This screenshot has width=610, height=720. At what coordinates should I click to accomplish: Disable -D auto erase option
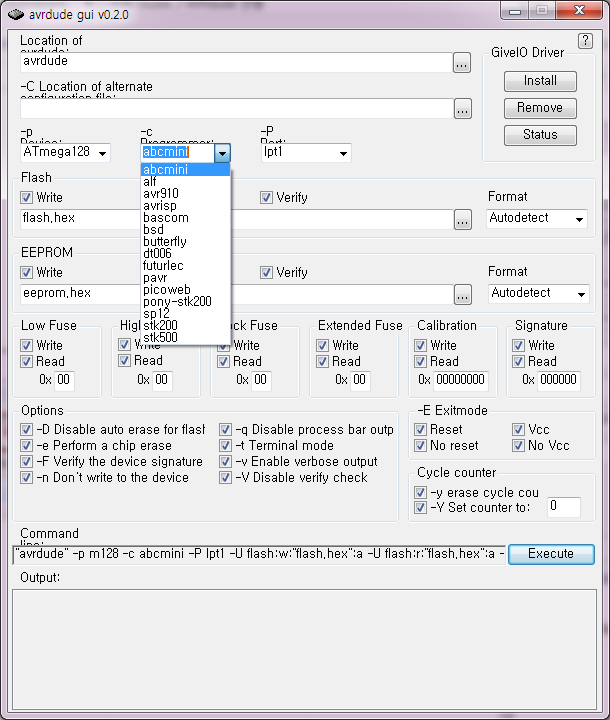[x=27, y=430]
